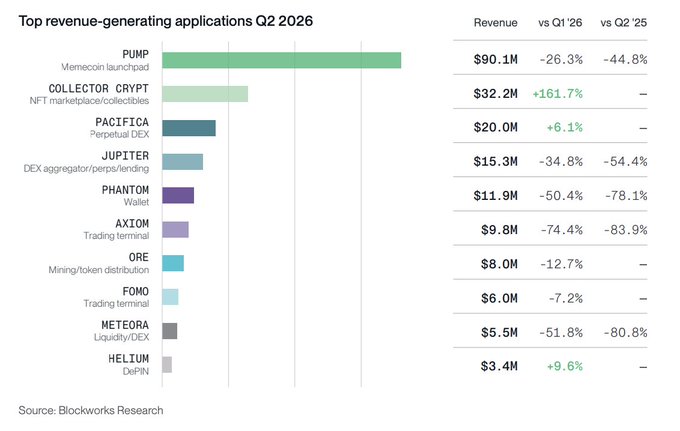Click the -78.1% value for PHANTOM
Screen dimensions: 680x431
(x=626, y=196)
